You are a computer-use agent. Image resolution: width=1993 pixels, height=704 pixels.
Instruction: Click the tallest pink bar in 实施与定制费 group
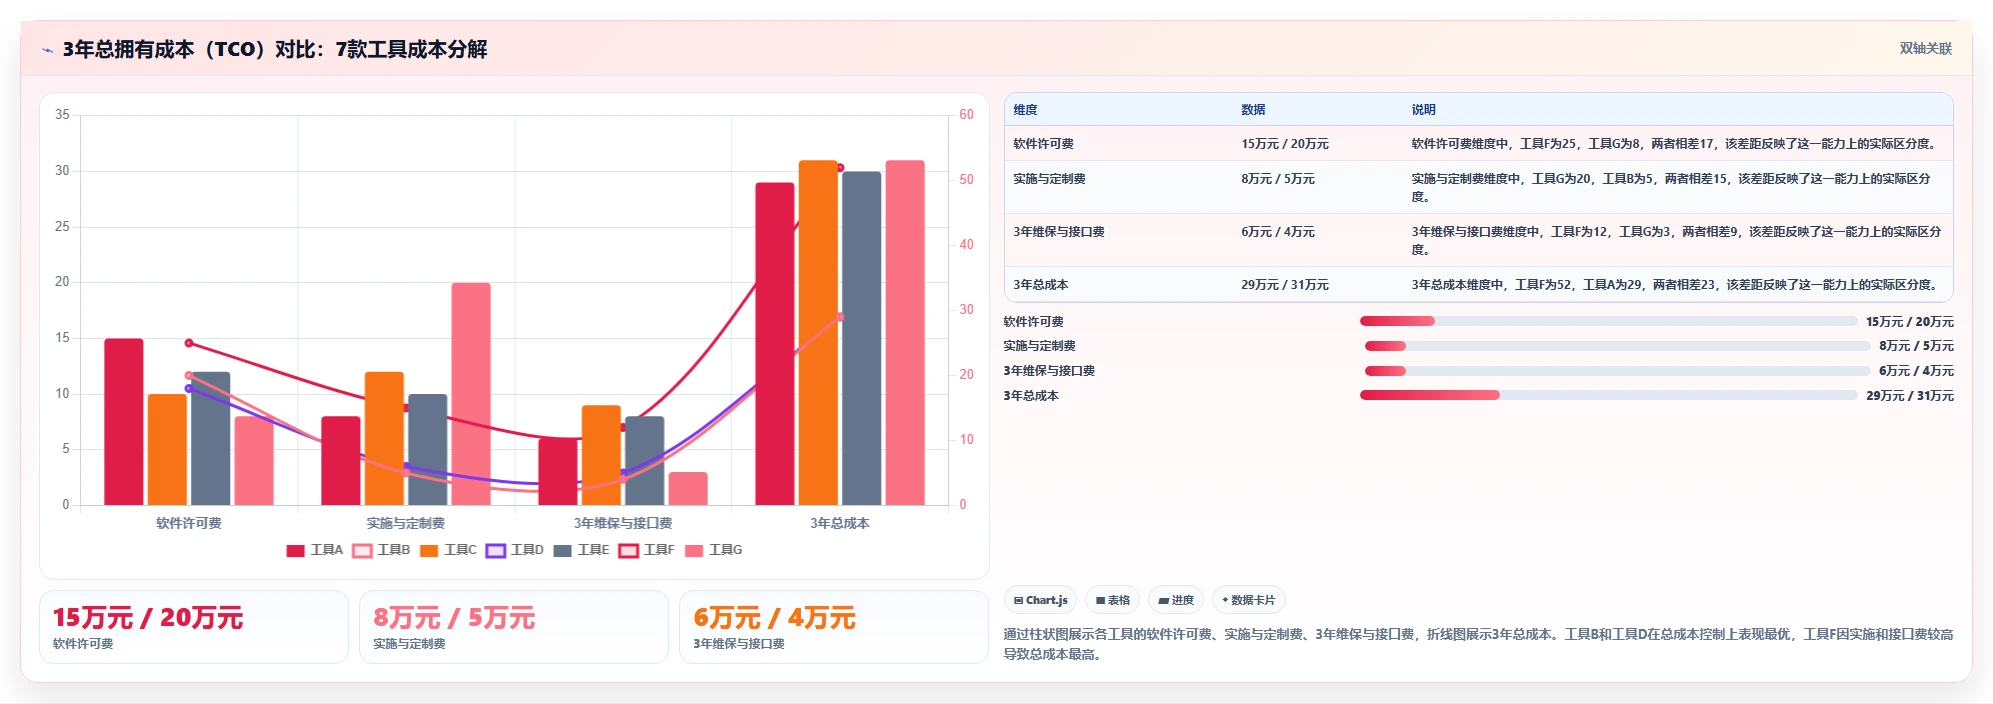click(x=471, y=394)
